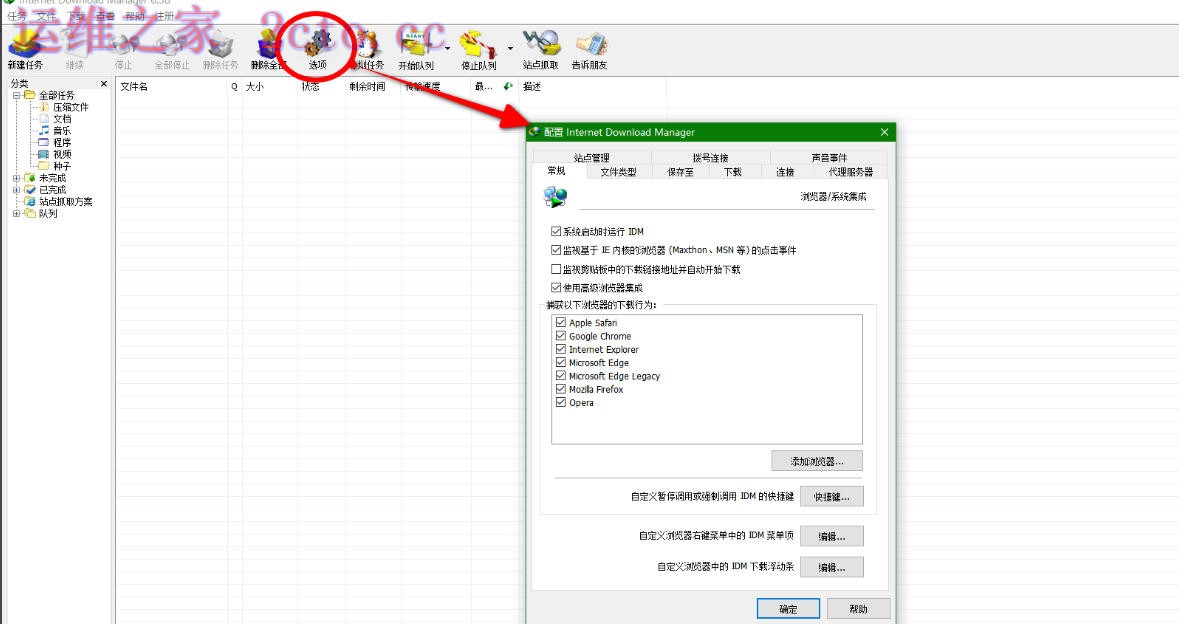Screen dimensions: 1179x624
Task: Expand the 未完成 tree node
Action: tap(17, 178)
